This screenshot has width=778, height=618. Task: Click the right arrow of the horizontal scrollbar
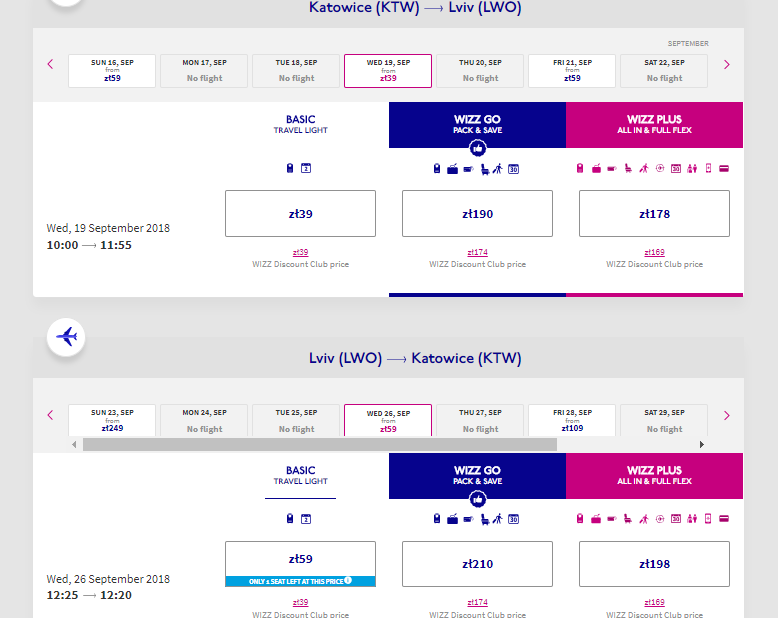click(701, 444)
